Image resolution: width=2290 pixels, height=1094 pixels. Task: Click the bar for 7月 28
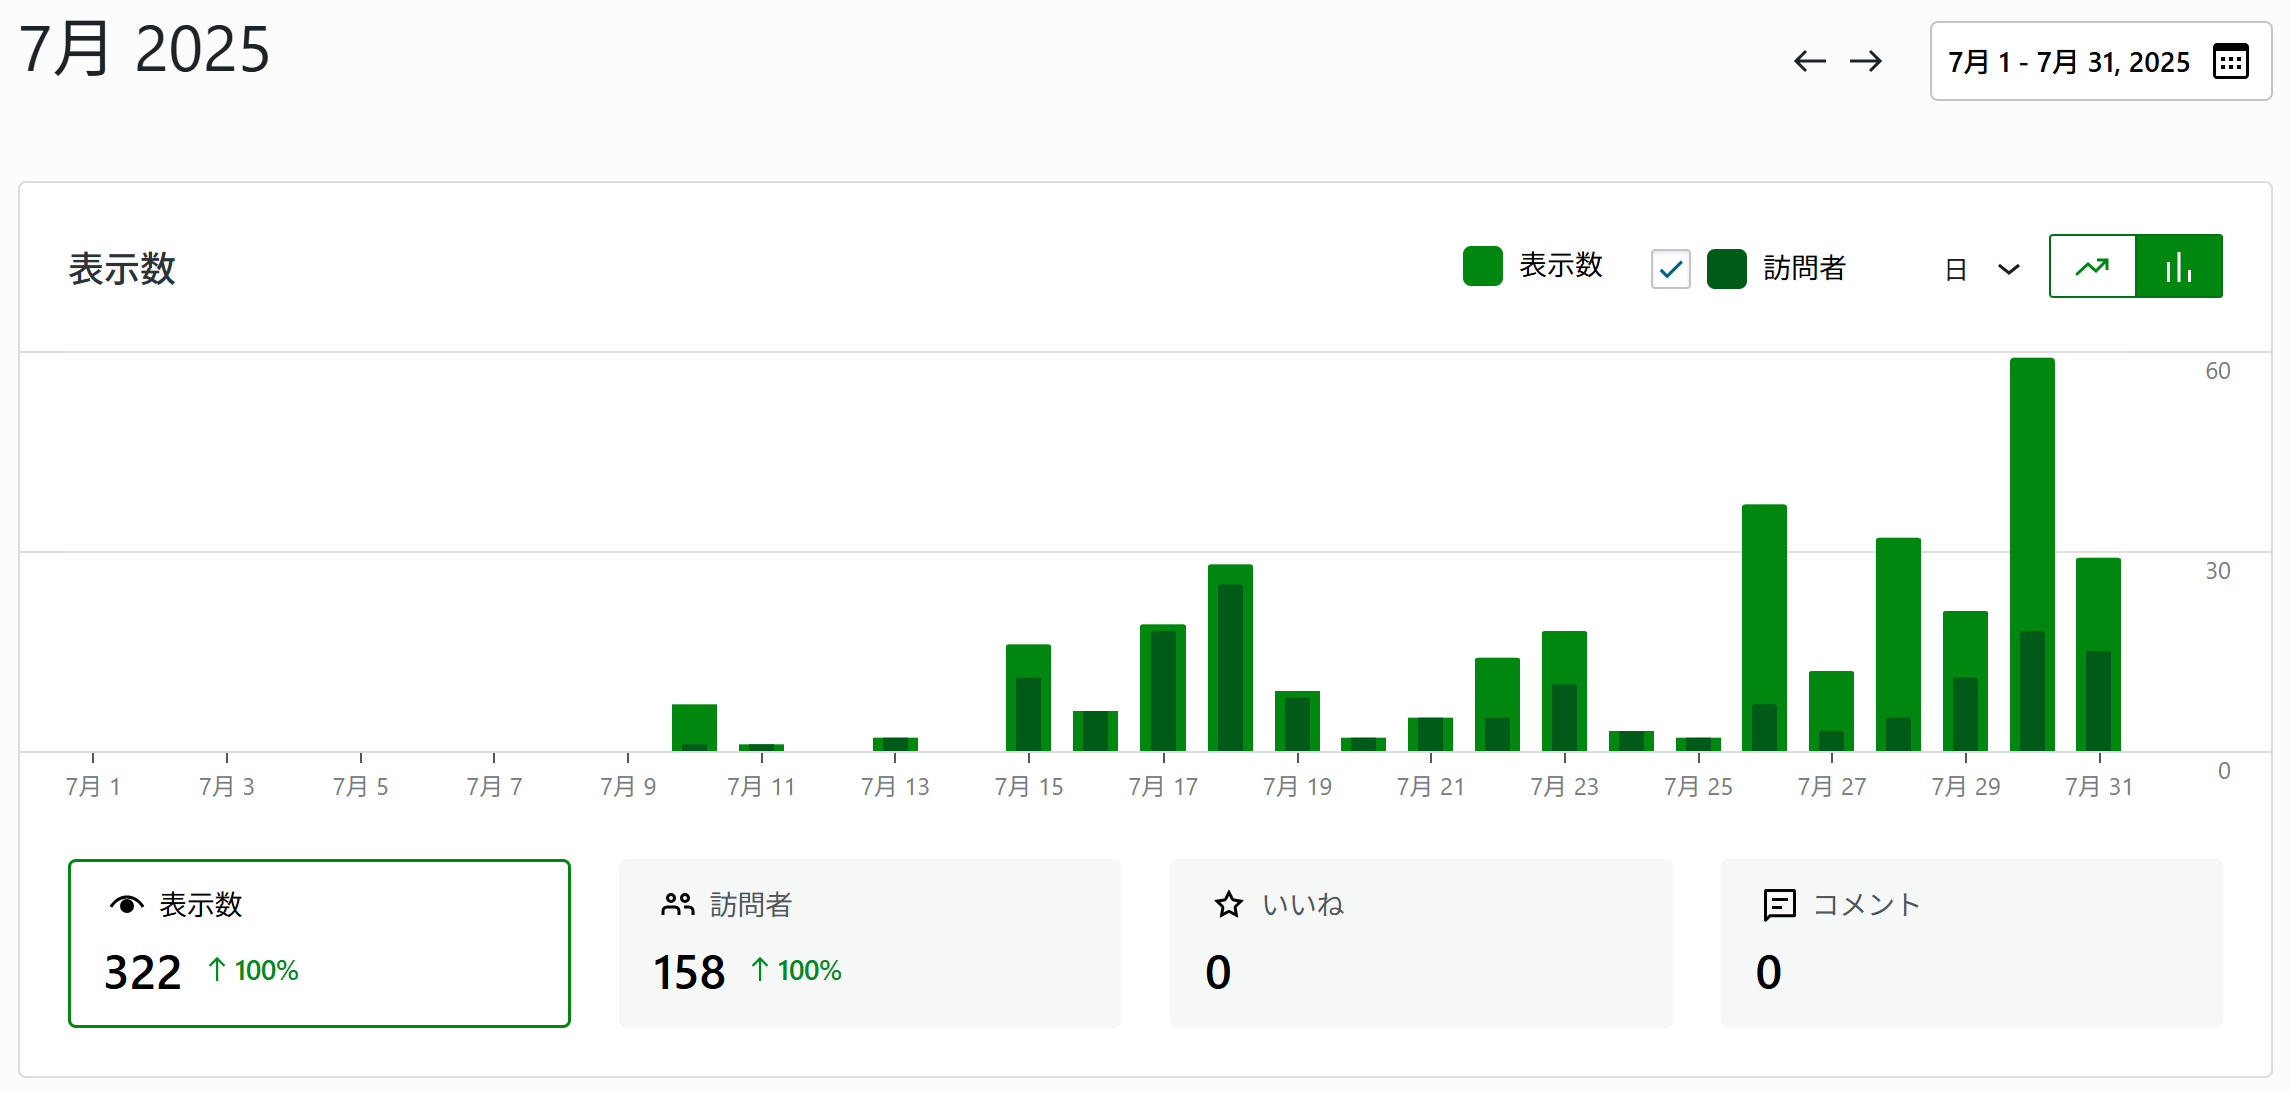click(x=1898, y=644)
